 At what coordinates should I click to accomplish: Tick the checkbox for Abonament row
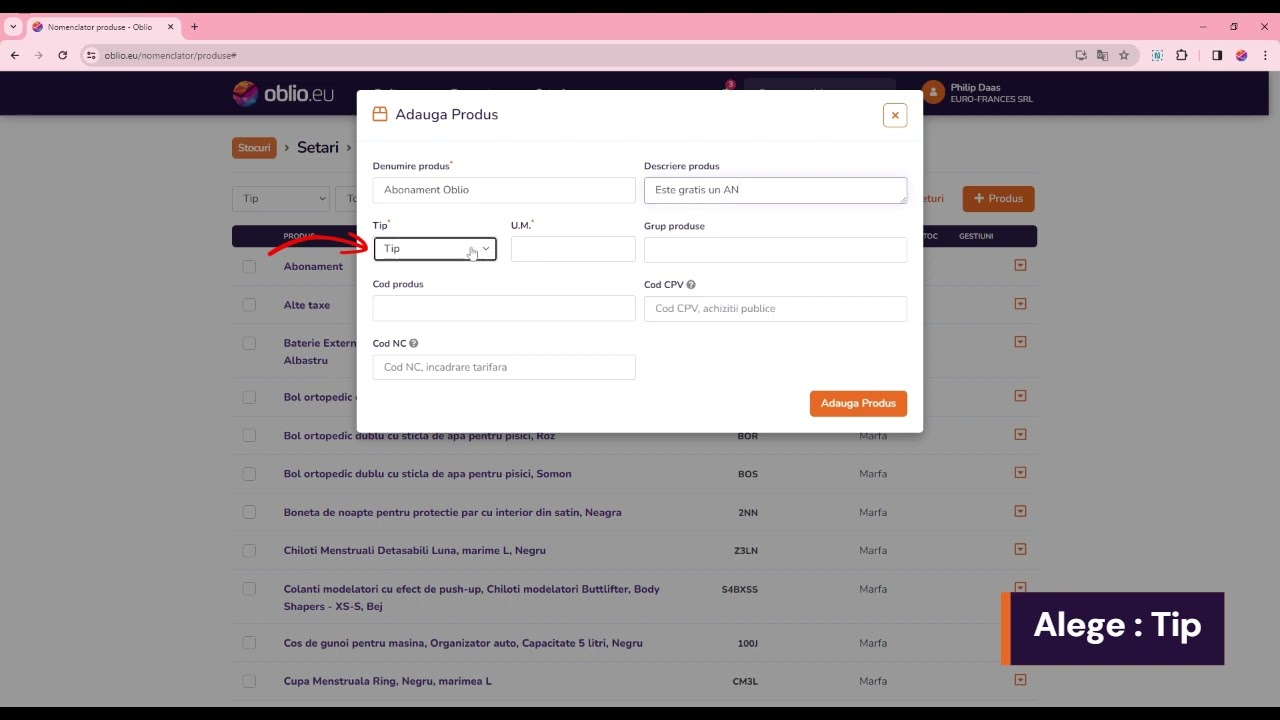point(249,267)
